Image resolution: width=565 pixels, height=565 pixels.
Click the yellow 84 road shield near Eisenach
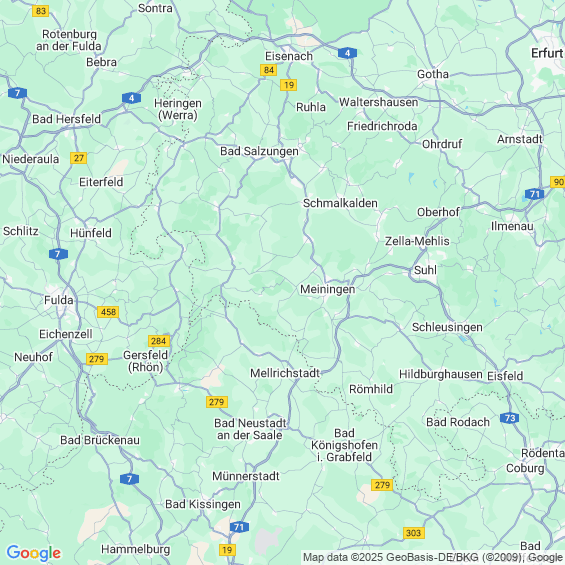click(268, 70)
